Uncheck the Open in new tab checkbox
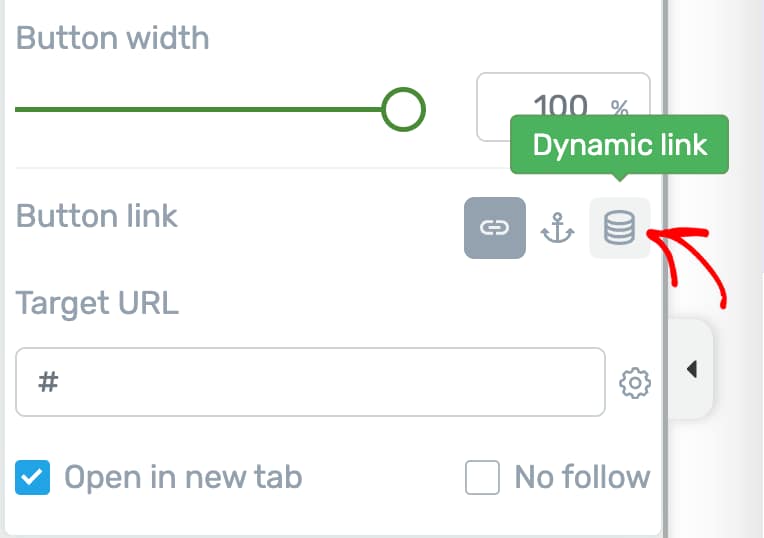 [33, 478]
